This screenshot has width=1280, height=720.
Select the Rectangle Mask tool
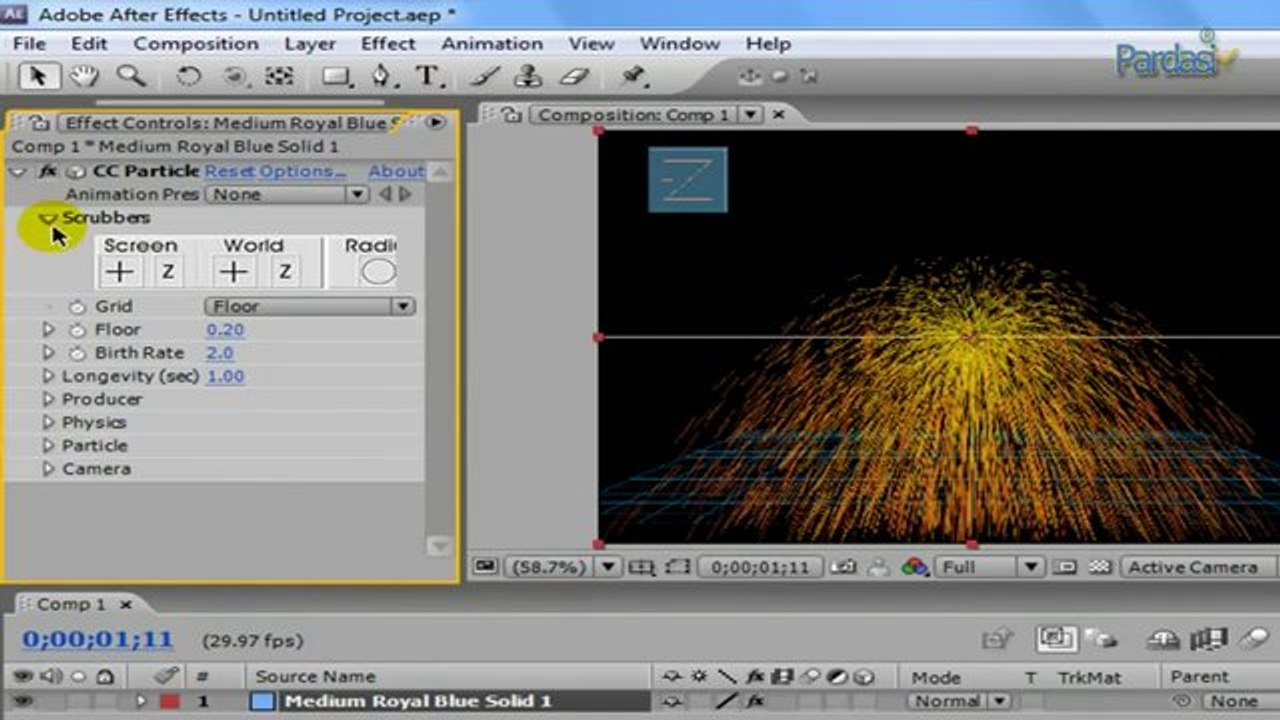[x=336, y=77]
